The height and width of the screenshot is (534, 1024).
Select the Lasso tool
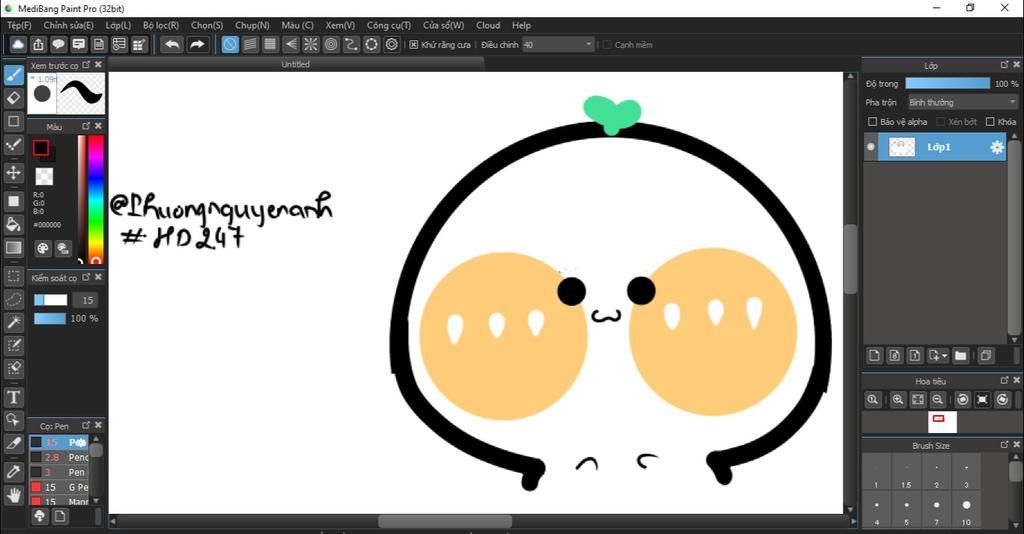point(14,299)
